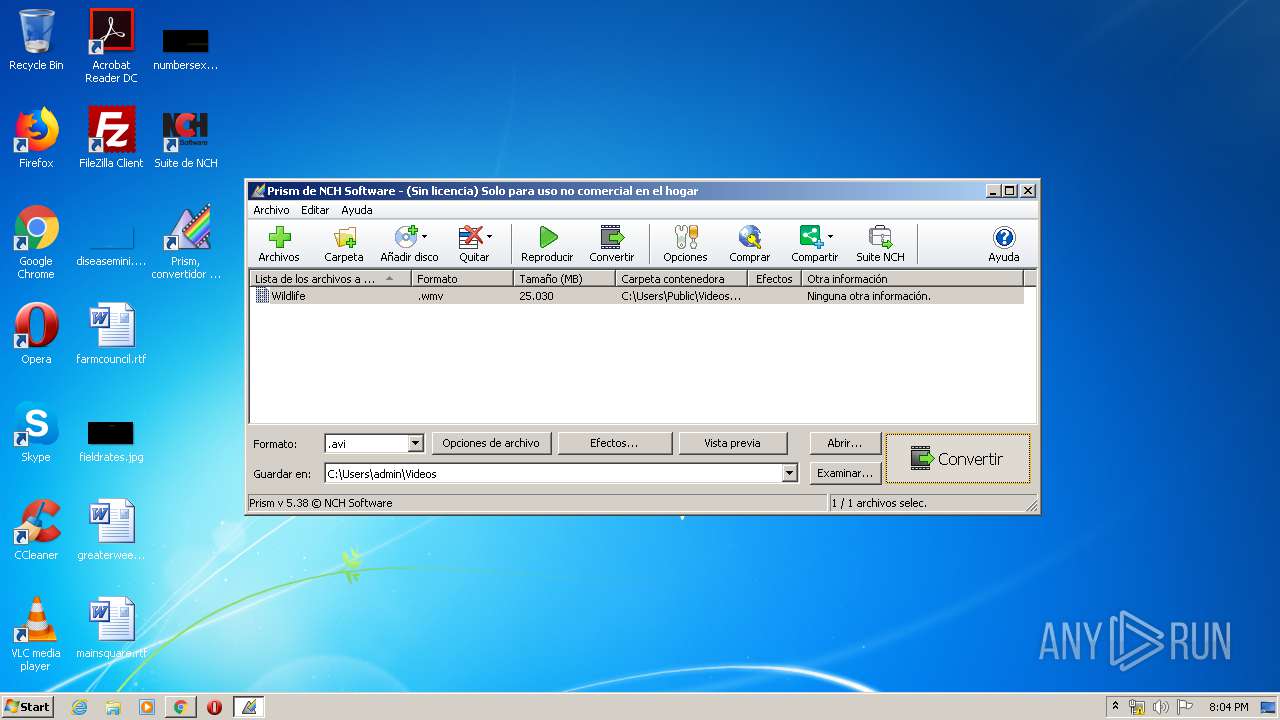Screen dimensions: 1280x720
Task: Open Opera desktop icon
Action: [x=36, y=334]
